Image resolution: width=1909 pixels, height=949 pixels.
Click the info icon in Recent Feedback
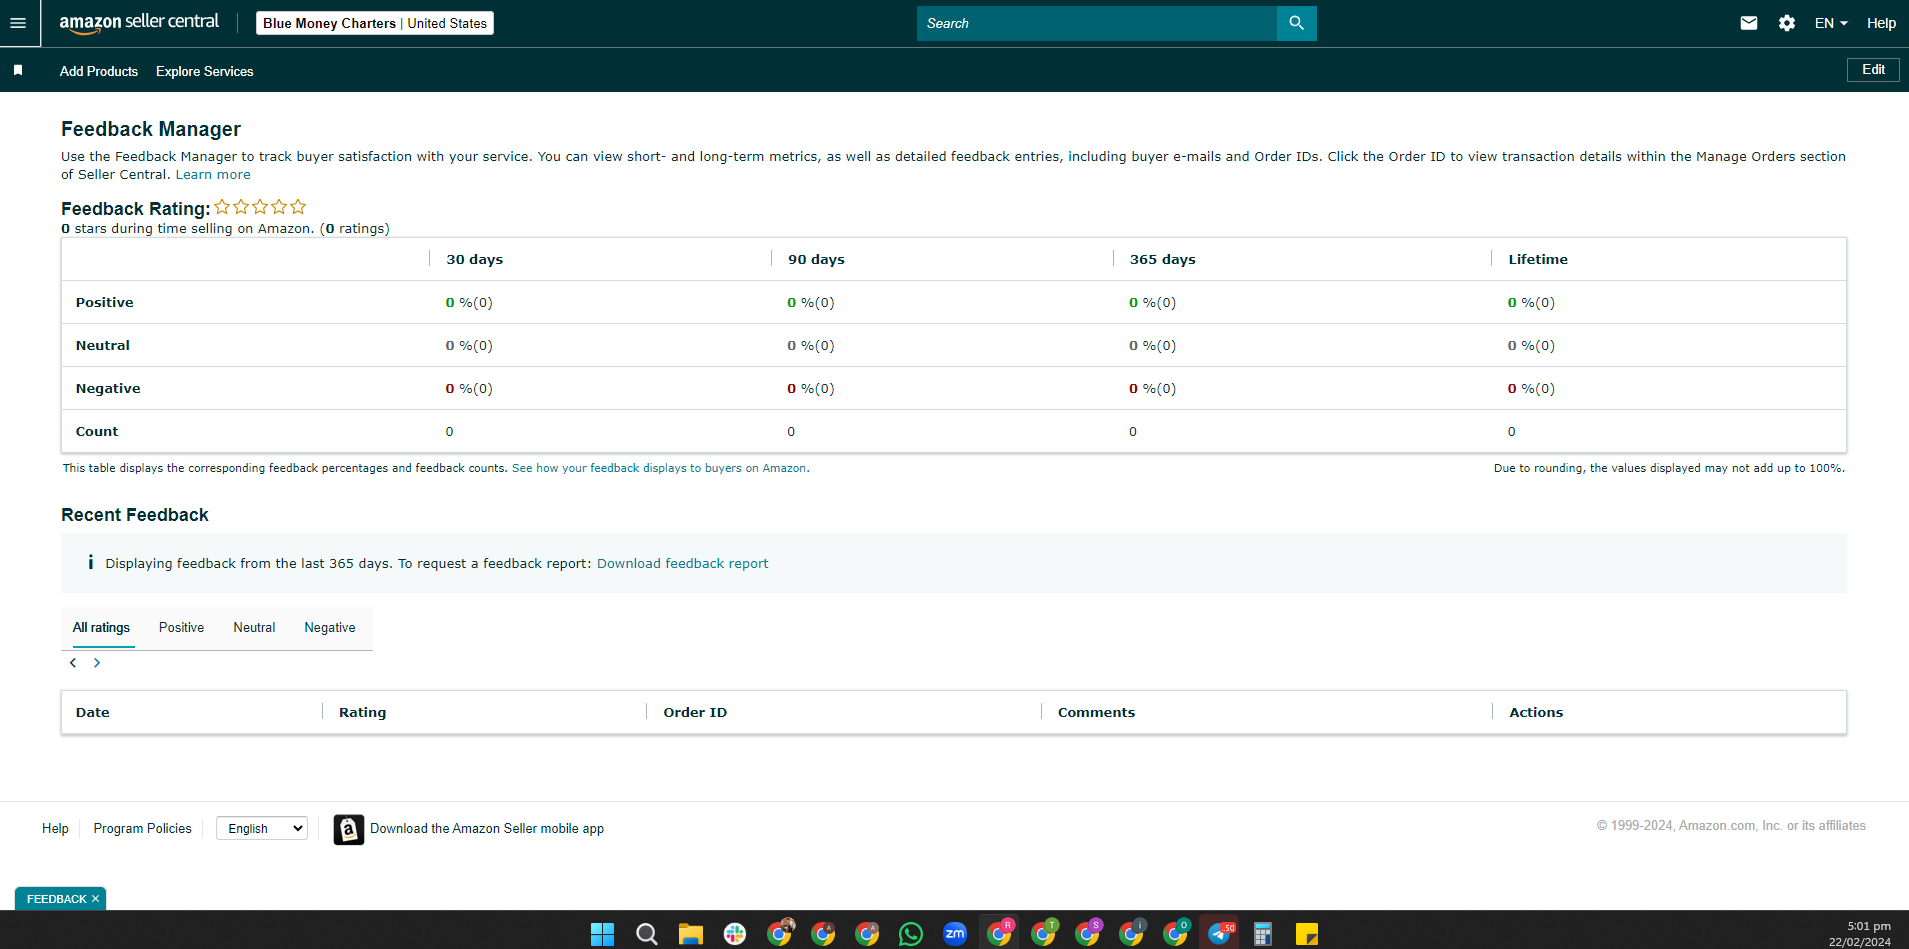click(90, 563)
